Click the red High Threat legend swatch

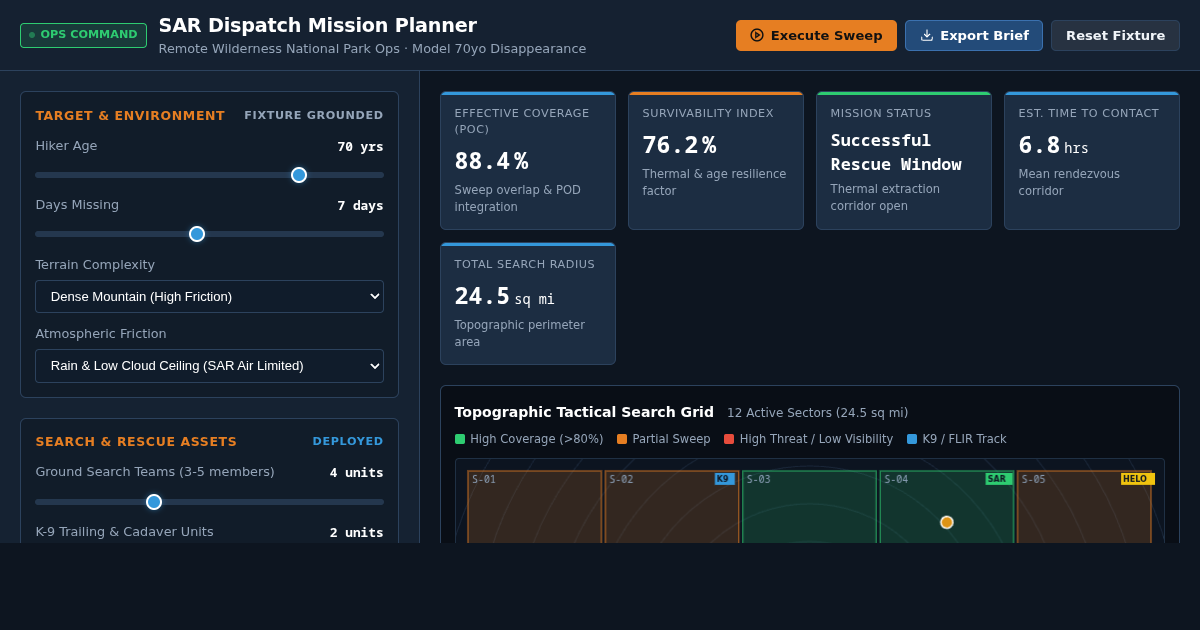point(729,439)
